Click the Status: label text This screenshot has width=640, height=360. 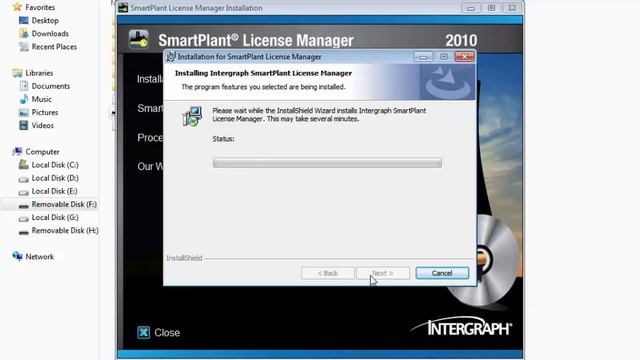(223, 139)
